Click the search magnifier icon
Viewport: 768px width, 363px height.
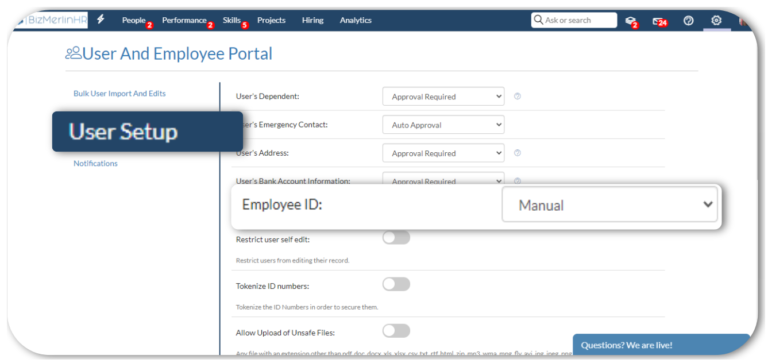[x=538, y=20]
